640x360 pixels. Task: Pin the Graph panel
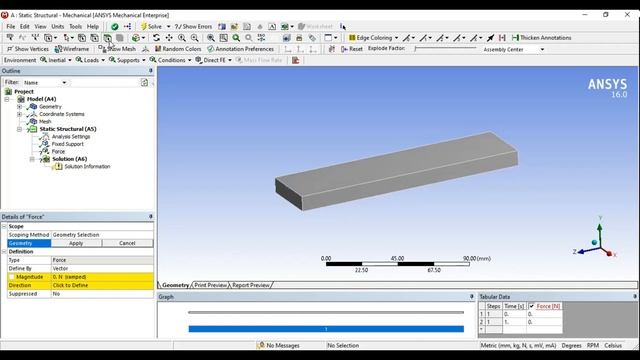[471, 296]
